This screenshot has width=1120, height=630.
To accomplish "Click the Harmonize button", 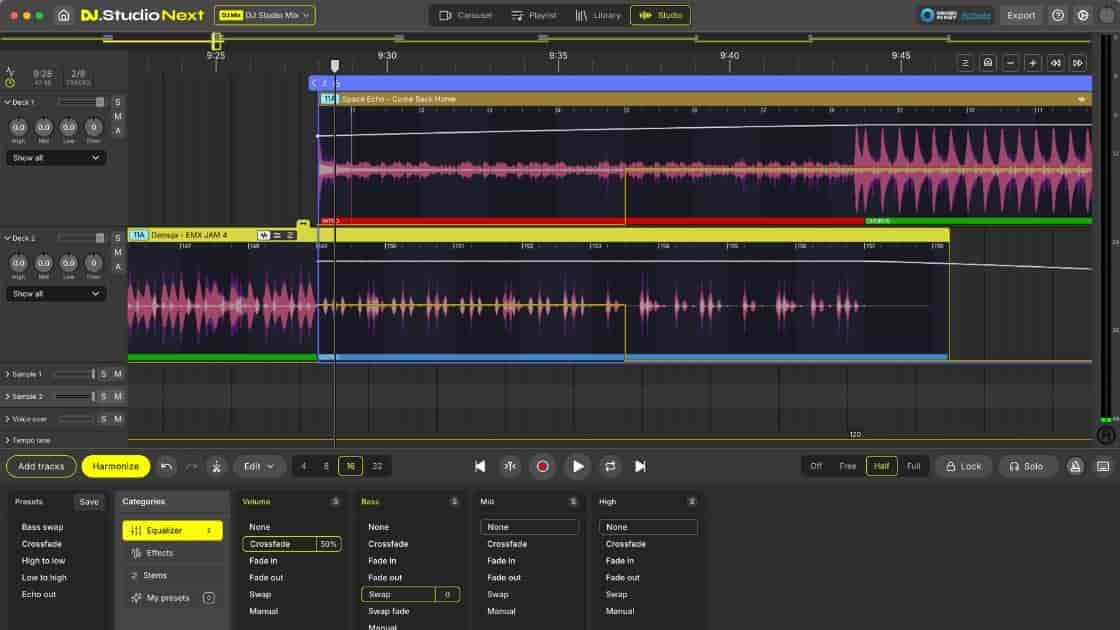I will (115, 465).
